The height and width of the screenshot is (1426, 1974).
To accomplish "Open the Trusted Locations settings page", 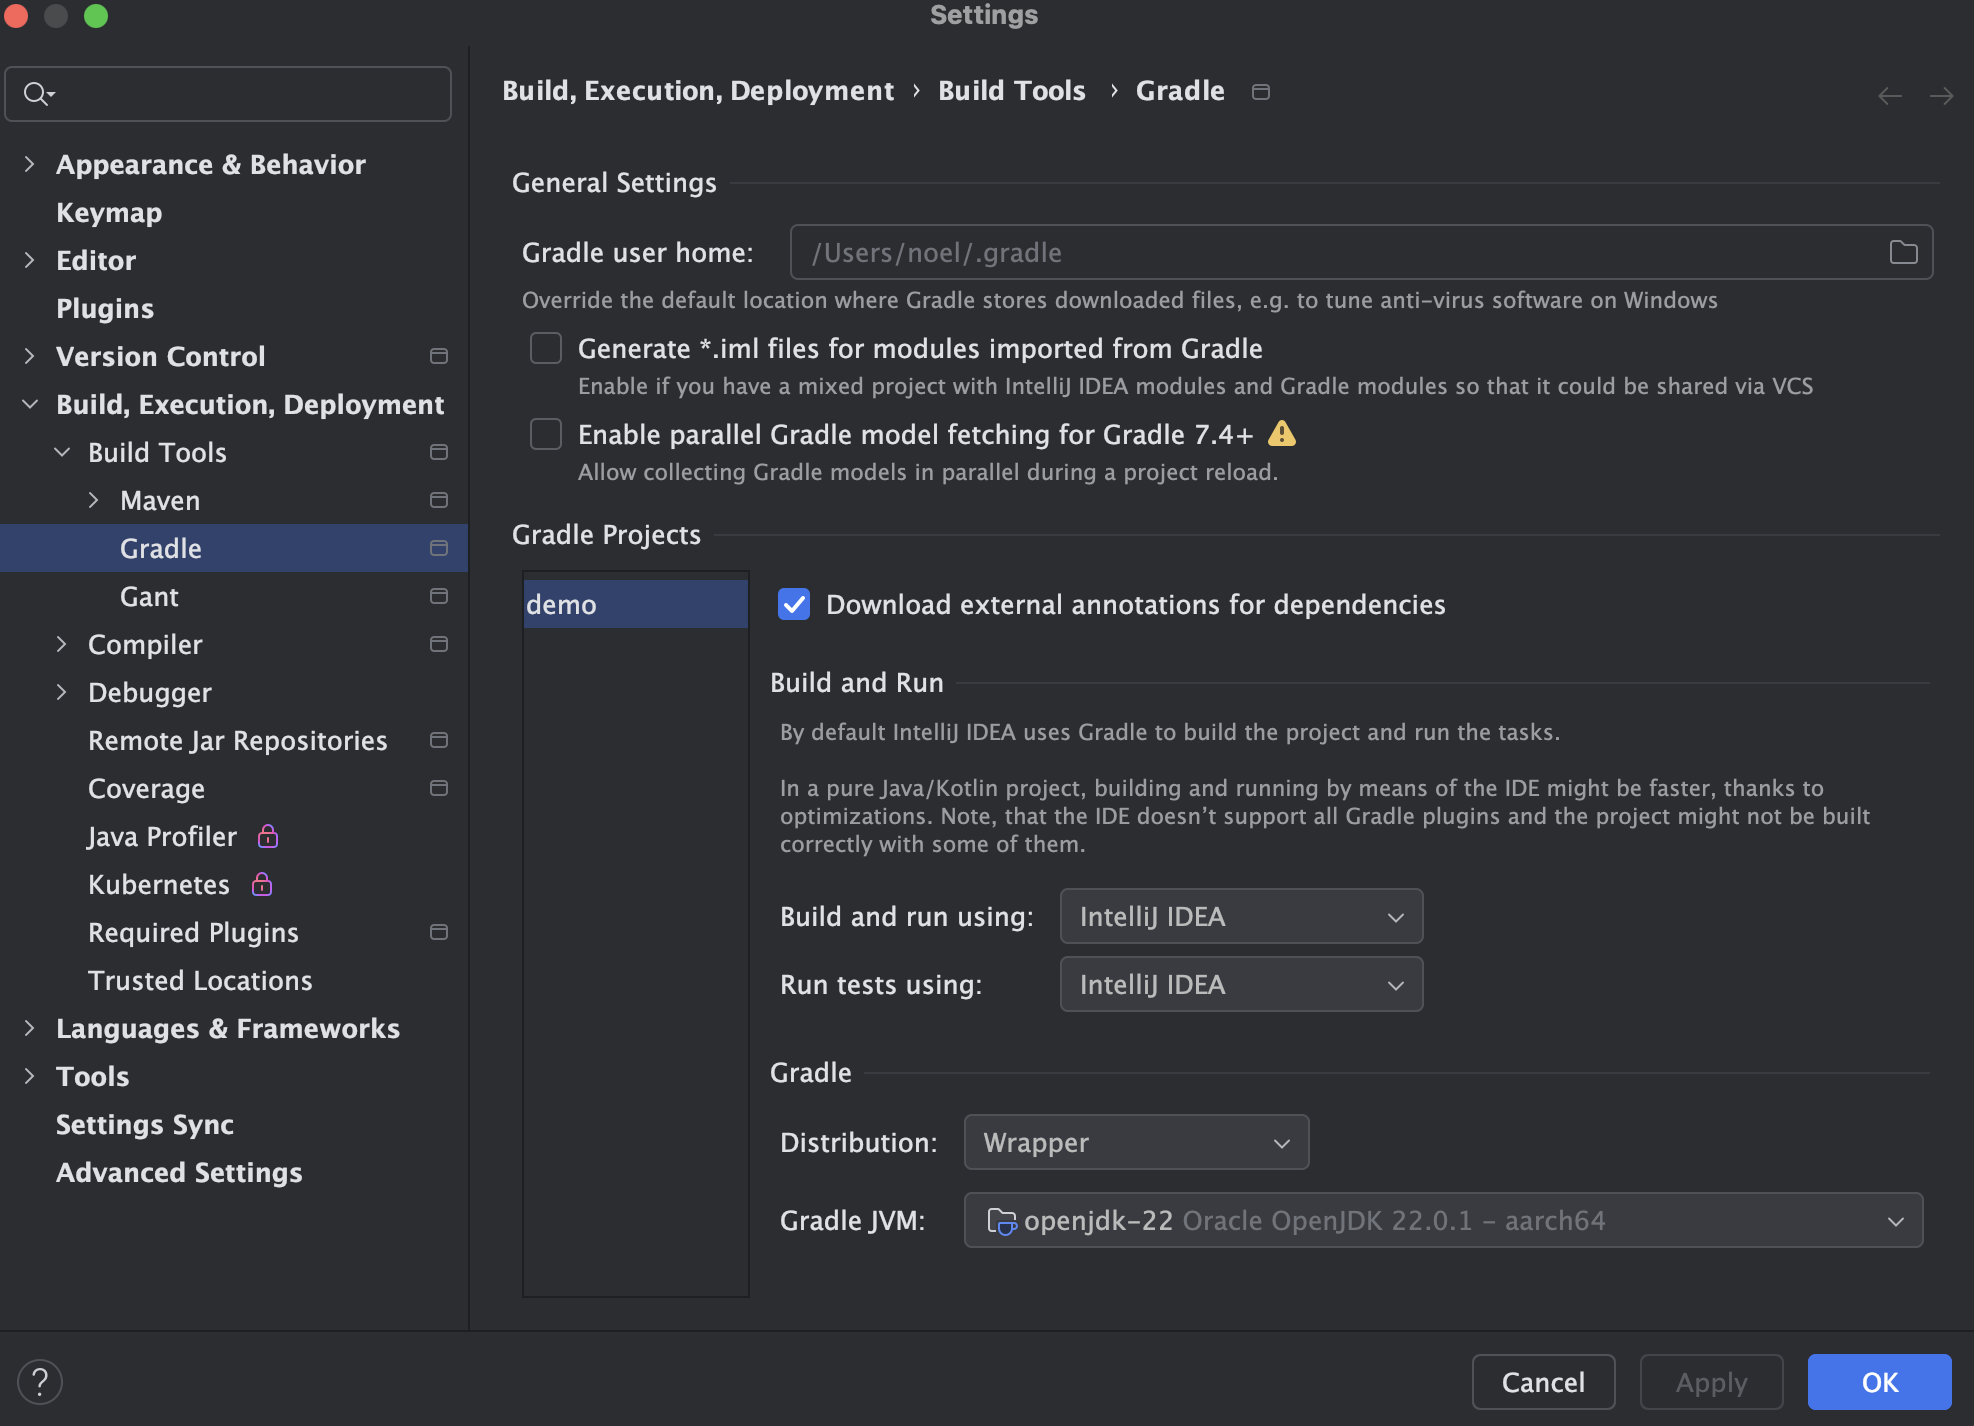I will [200, 980].
